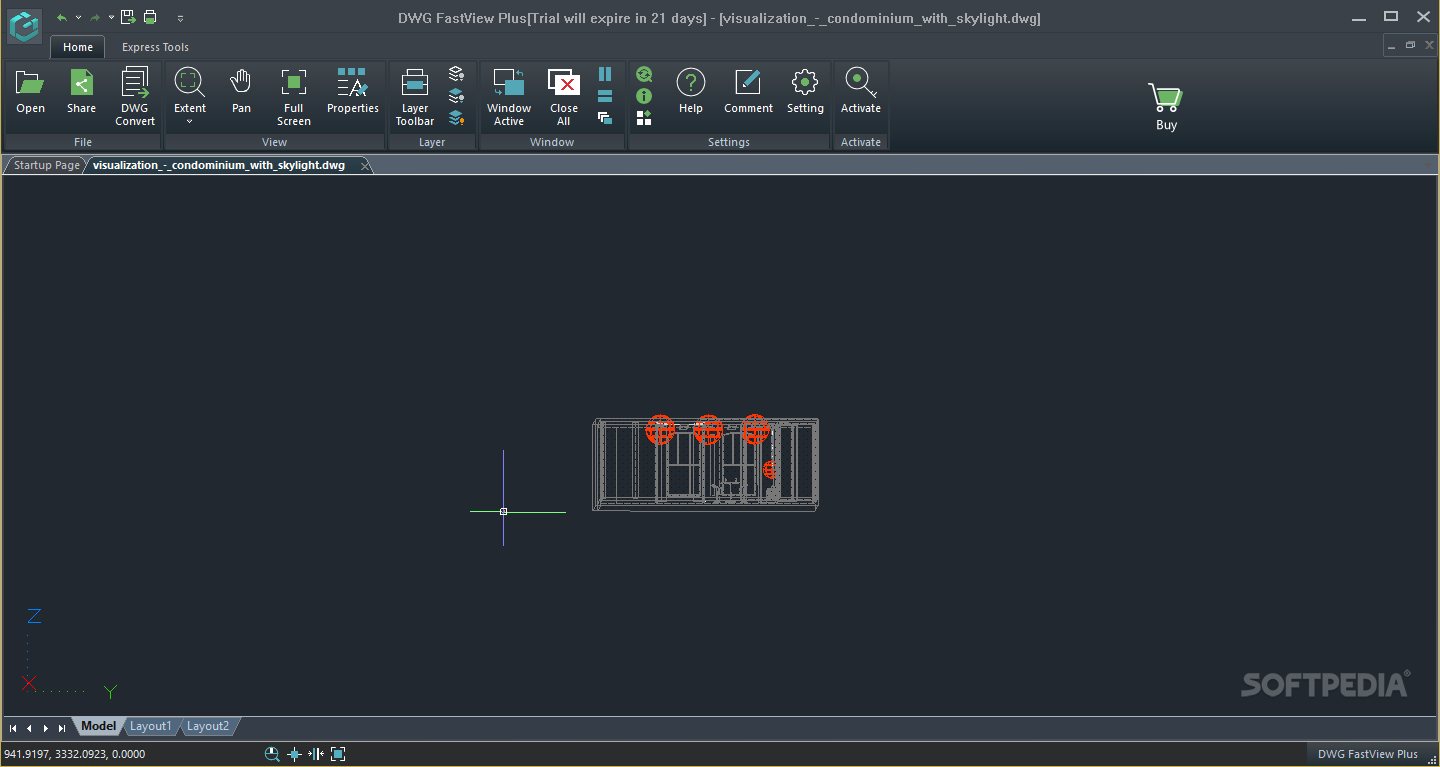Click the DWG FastView Plus status bar label
Screen dimensions: 1440x767
[x=1367, y=754]
